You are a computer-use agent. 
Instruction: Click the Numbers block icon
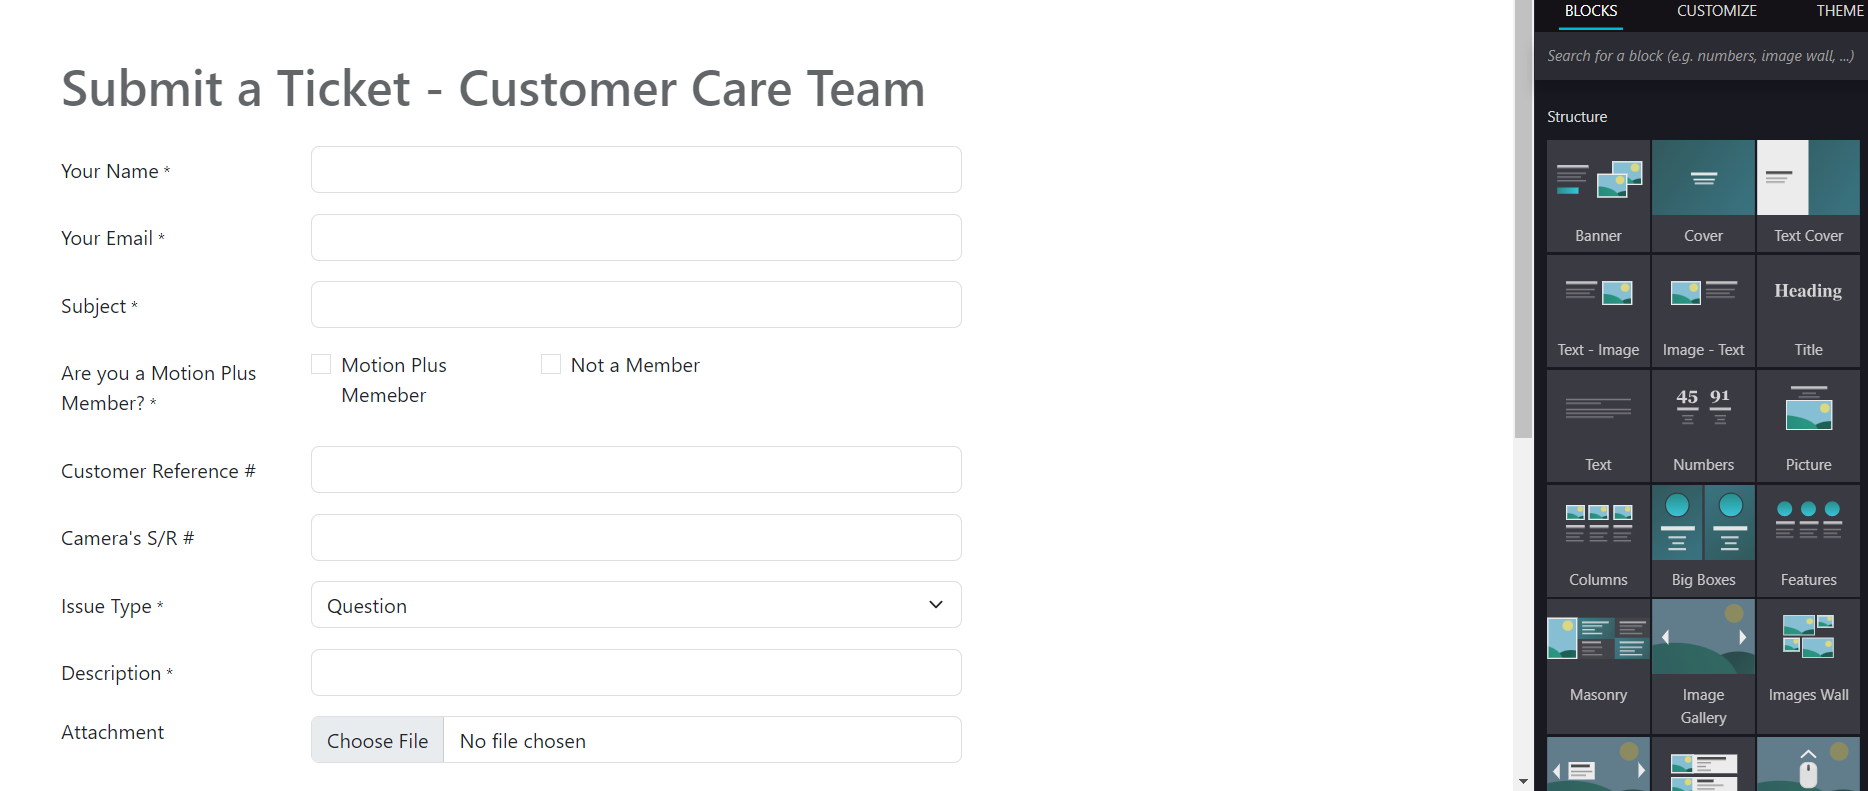click(1703, 424)
